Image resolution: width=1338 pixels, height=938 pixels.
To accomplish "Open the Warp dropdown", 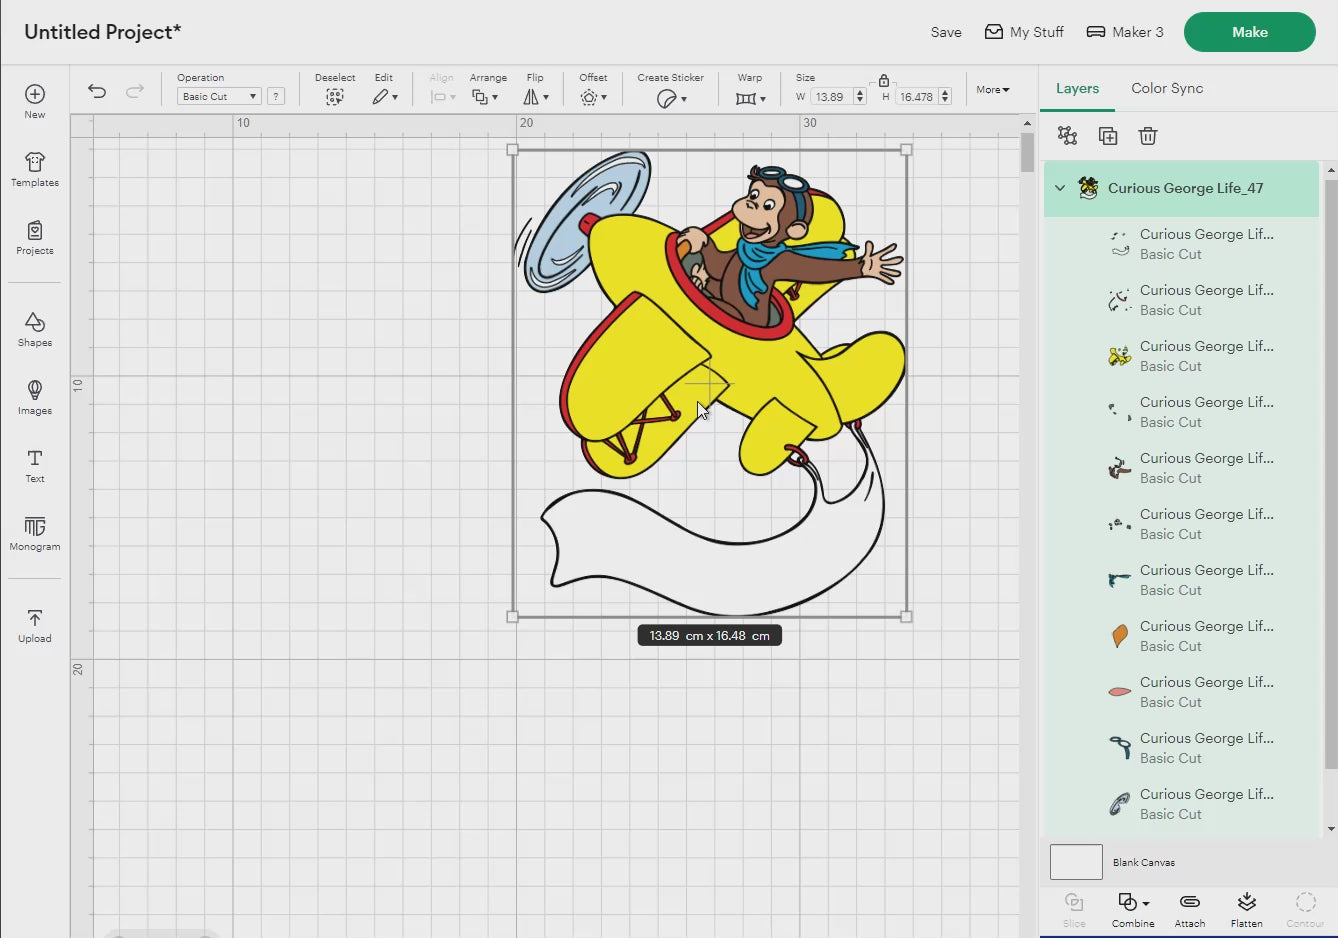I will click(750, 98).
